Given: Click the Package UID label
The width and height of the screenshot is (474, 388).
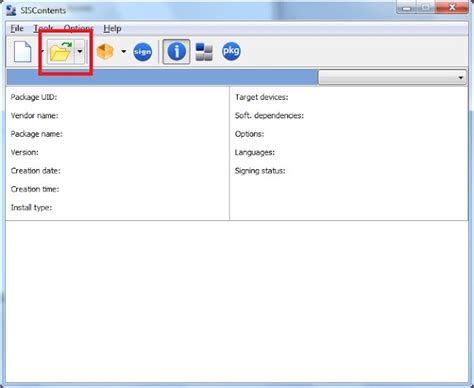Looking at the screenshot, I should coord(34,97).
